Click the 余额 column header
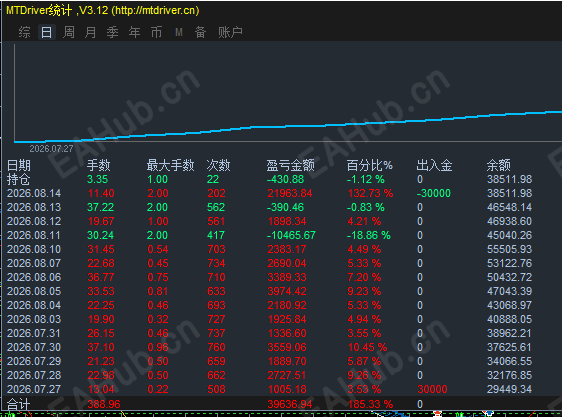This screenshot has width=562, height=417. click(x=499, y=165)
